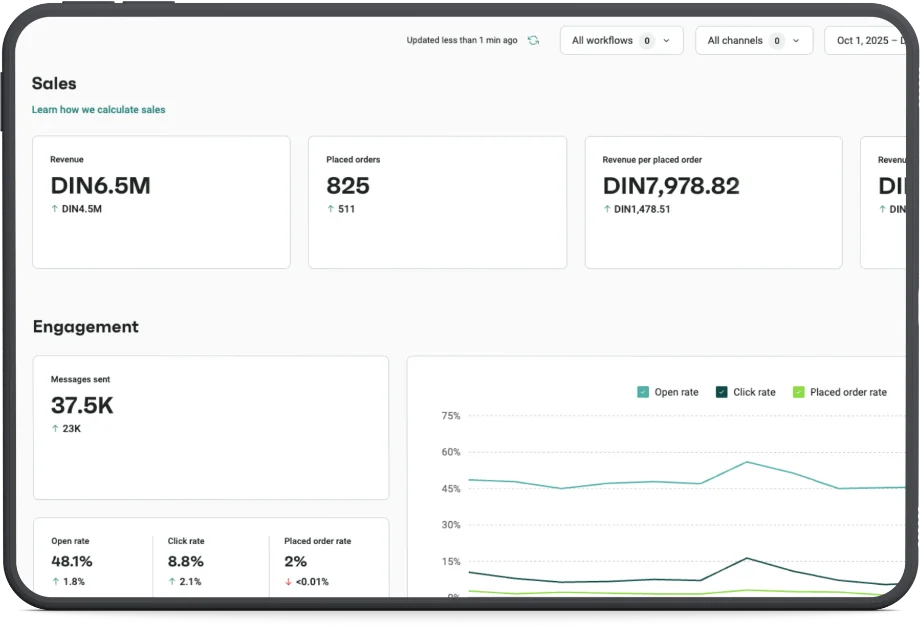Toggle the Placed order rate legend checkbox

799,392
